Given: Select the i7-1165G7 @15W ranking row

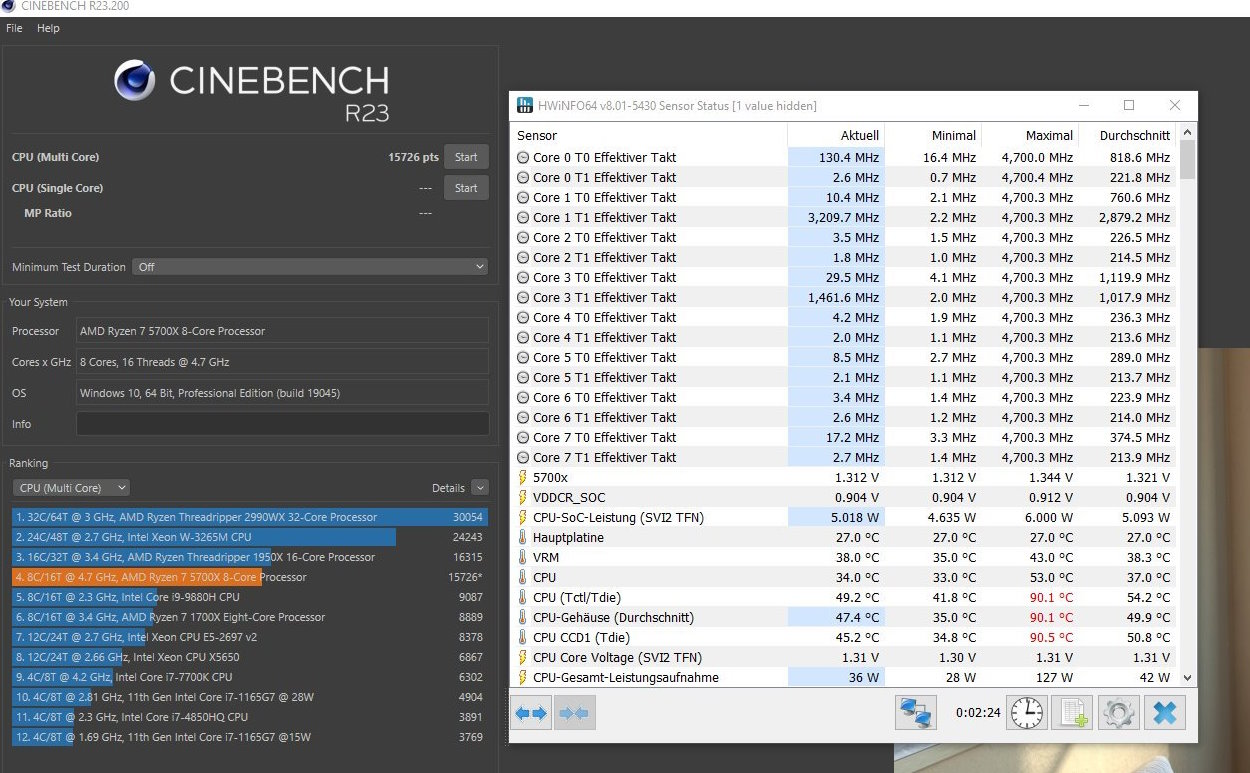Looking at the screenshot, I should click(x=250, y=737).
